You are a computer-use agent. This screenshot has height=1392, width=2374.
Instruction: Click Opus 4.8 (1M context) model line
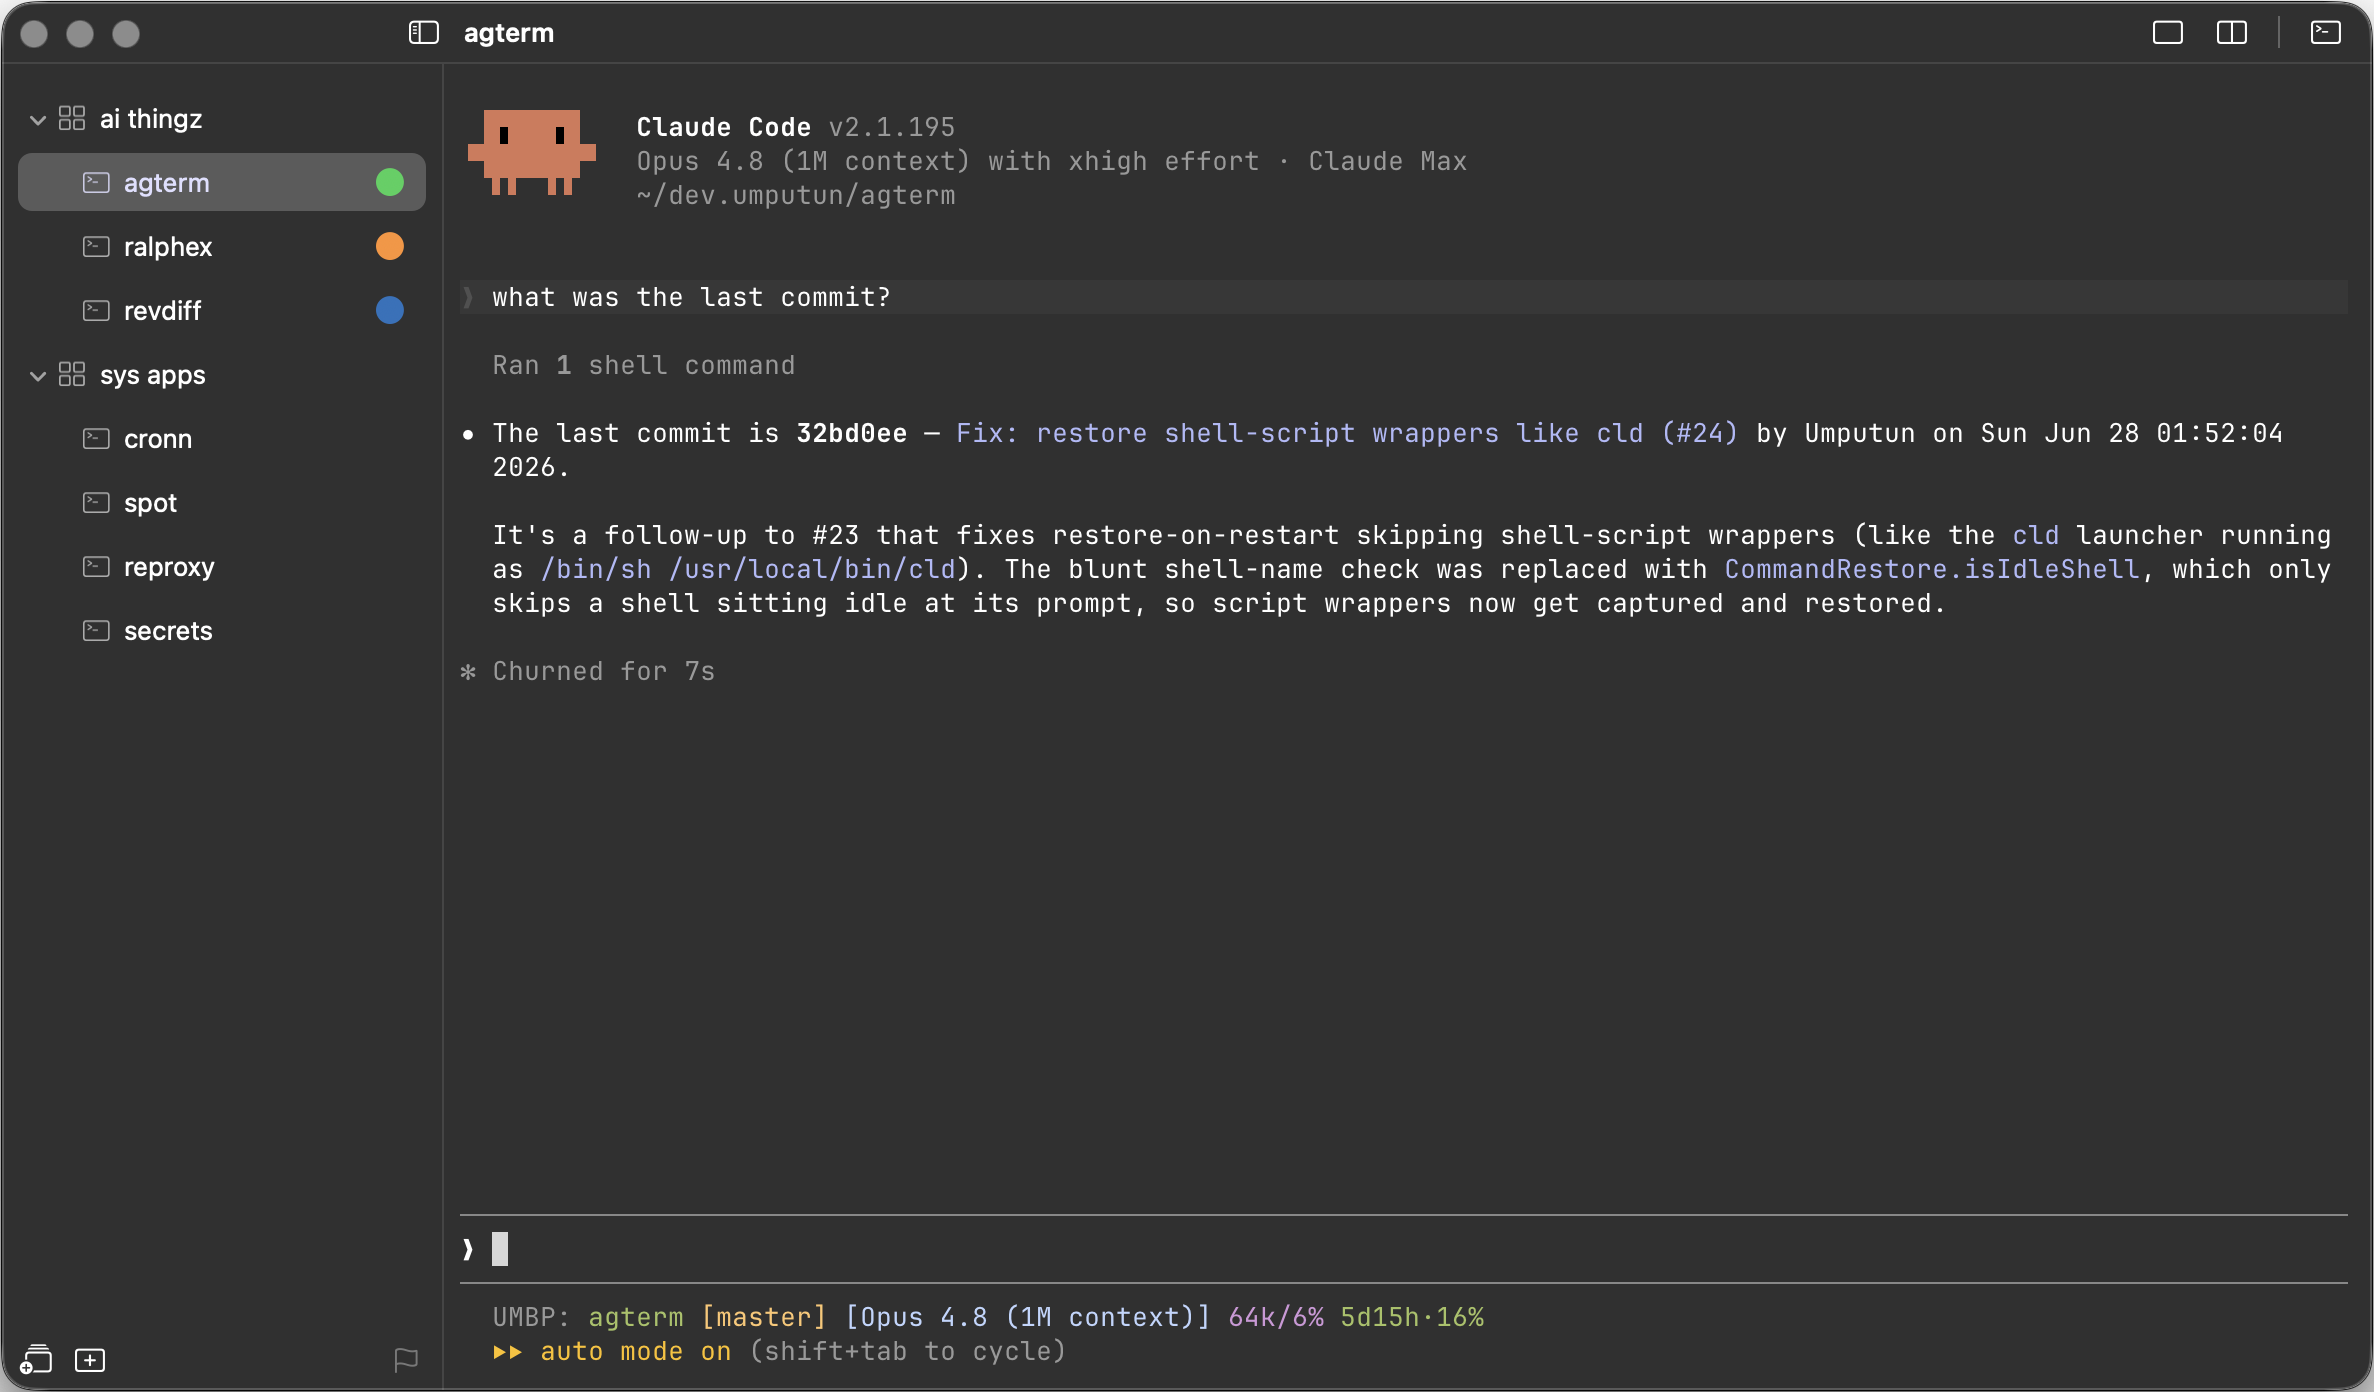pos(1052,161)
